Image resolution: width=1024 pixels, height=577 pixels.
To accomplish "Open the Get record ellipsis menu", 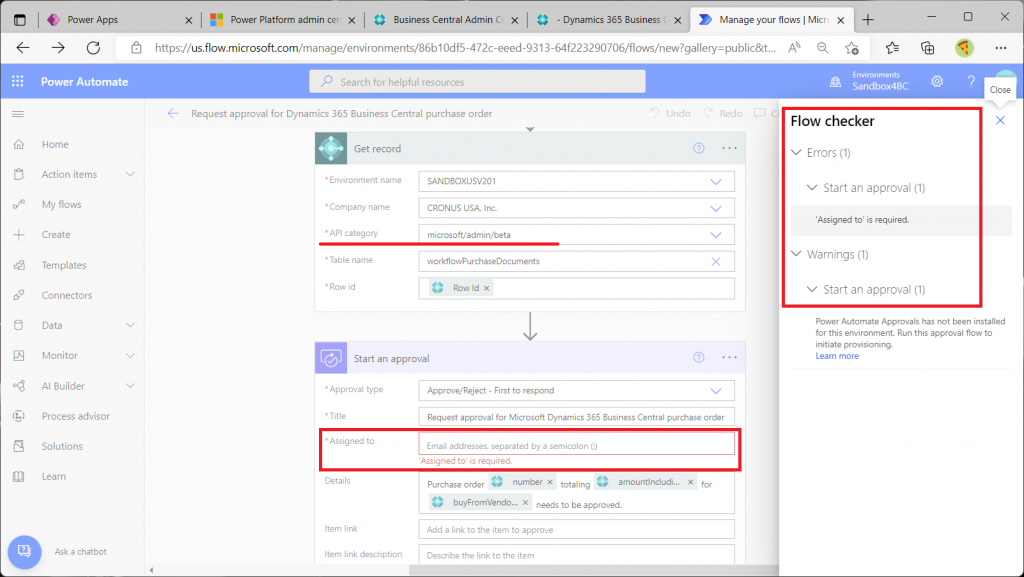I will 729,148.
